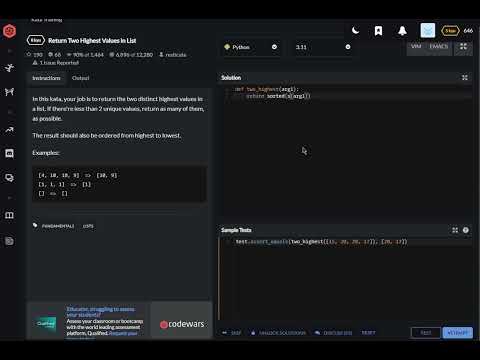The width and height of the screenshot is (480, 360).
Task: Open the Docs book sidebar icon
Action: (x=9, y=215)
